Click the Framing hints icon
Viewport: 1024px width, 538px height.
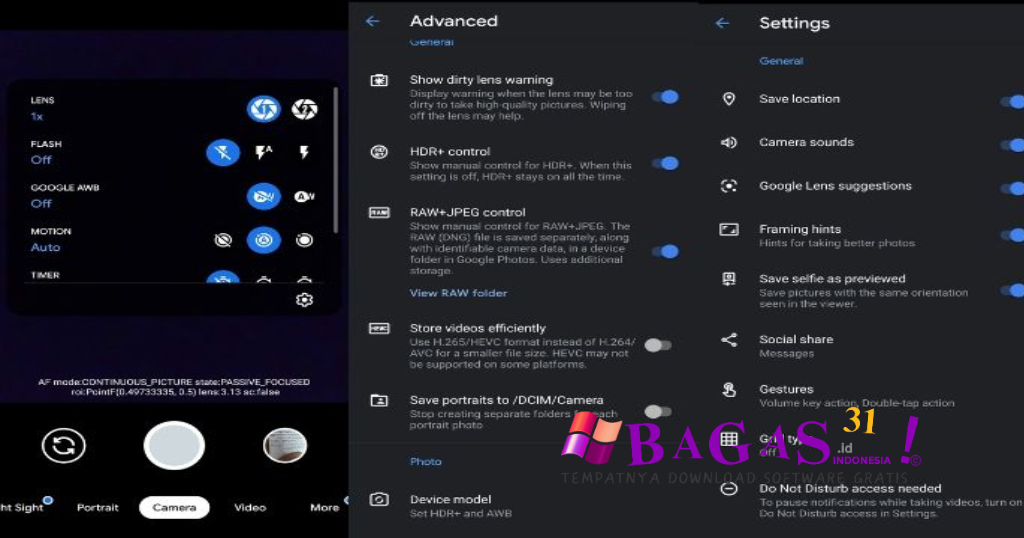(x=729, y=229)
